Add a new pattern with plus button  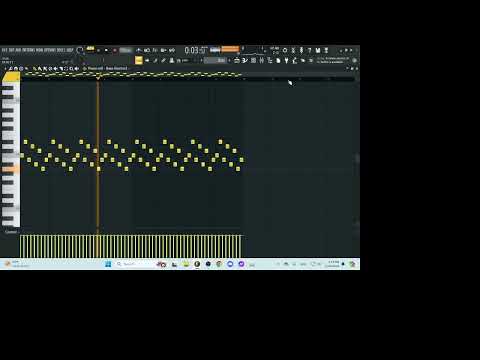pos(229,60)
